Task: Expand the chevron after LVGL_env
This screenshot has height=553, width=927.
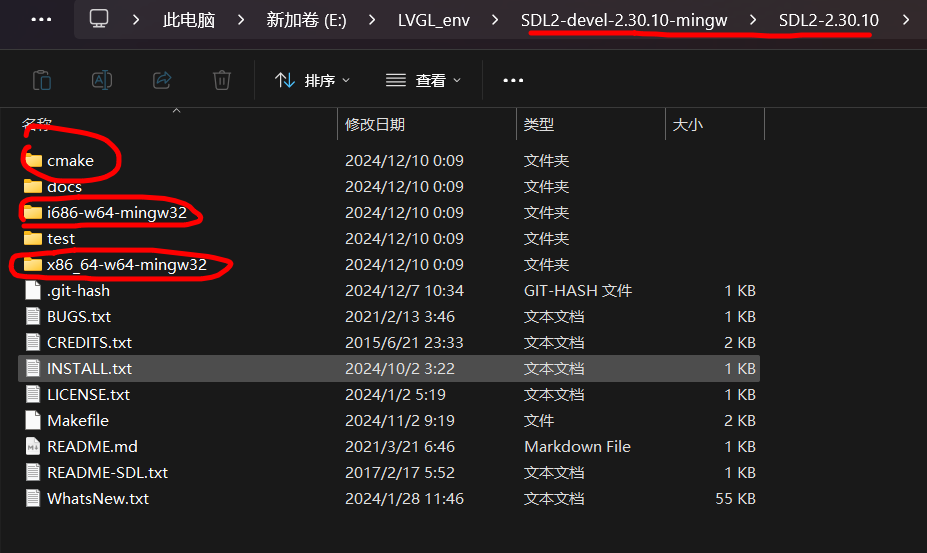Action: pos(495,20)
